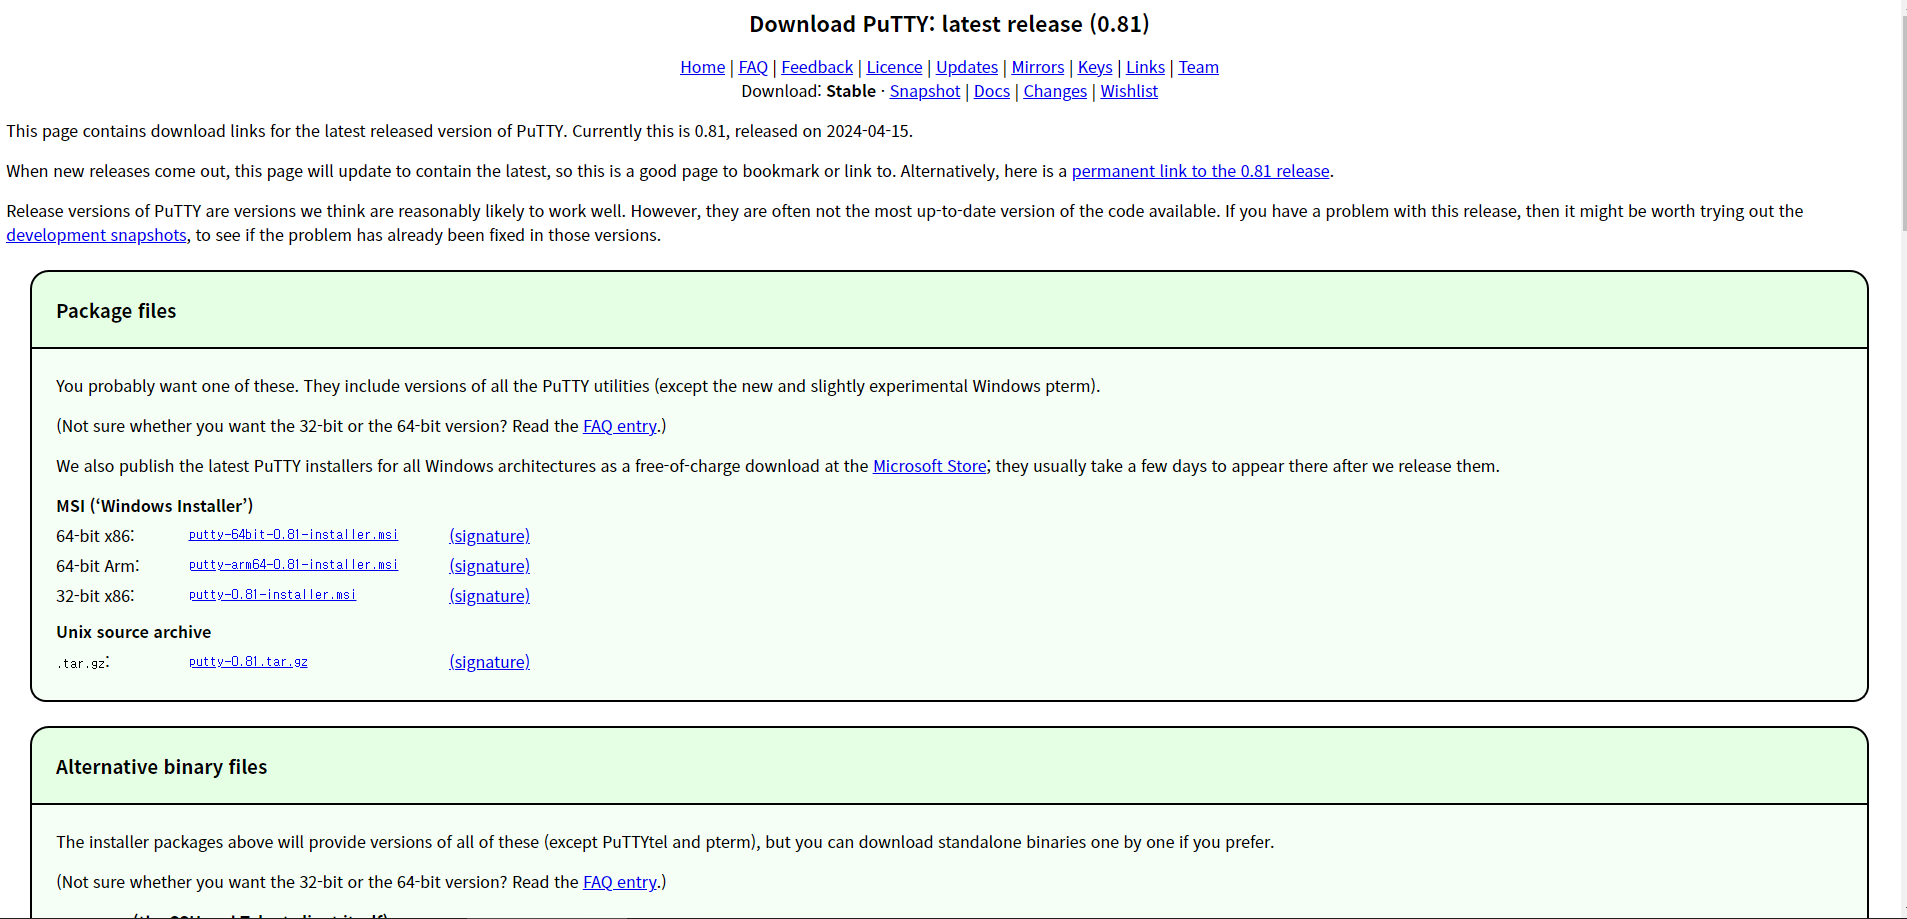Click the bold 'Stable' download label
The height and width of the screenshot is (919, 1907).
click(x=851, y=91)
